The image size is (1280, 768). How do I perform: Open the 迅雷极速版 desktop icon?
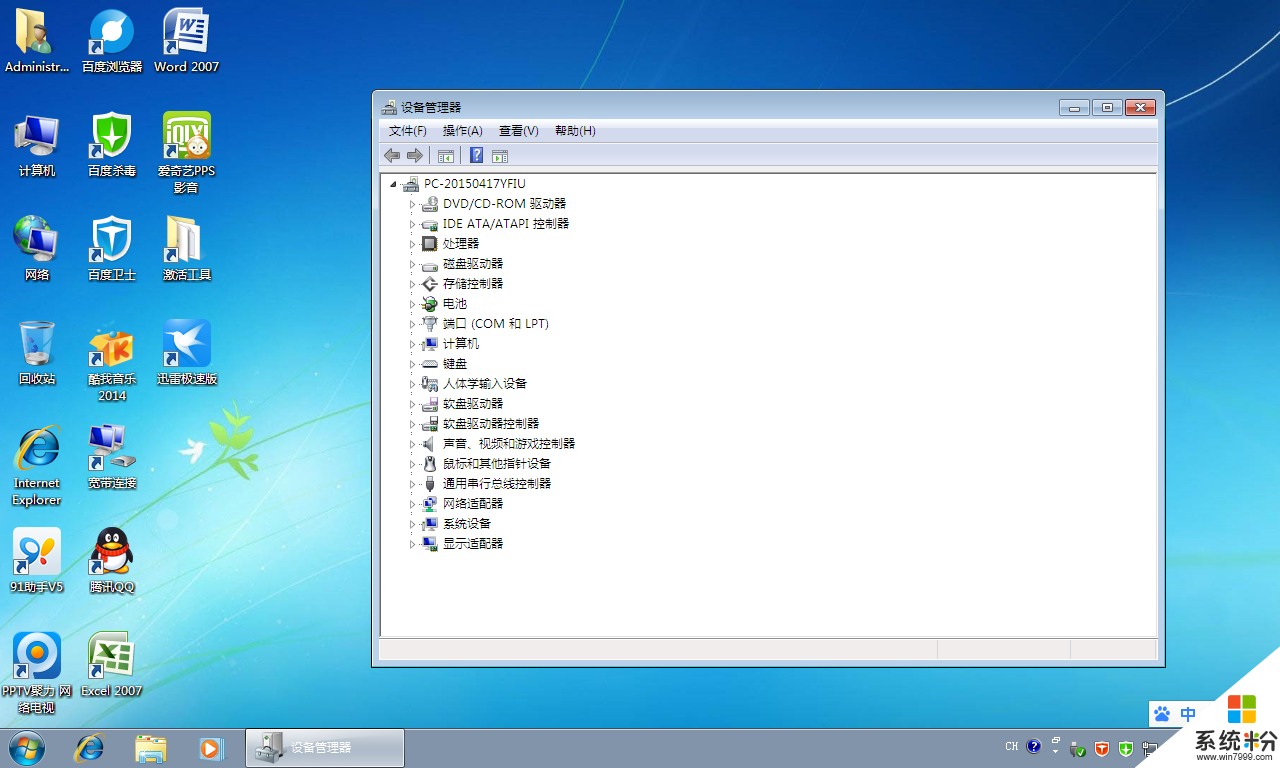point(187,345)
